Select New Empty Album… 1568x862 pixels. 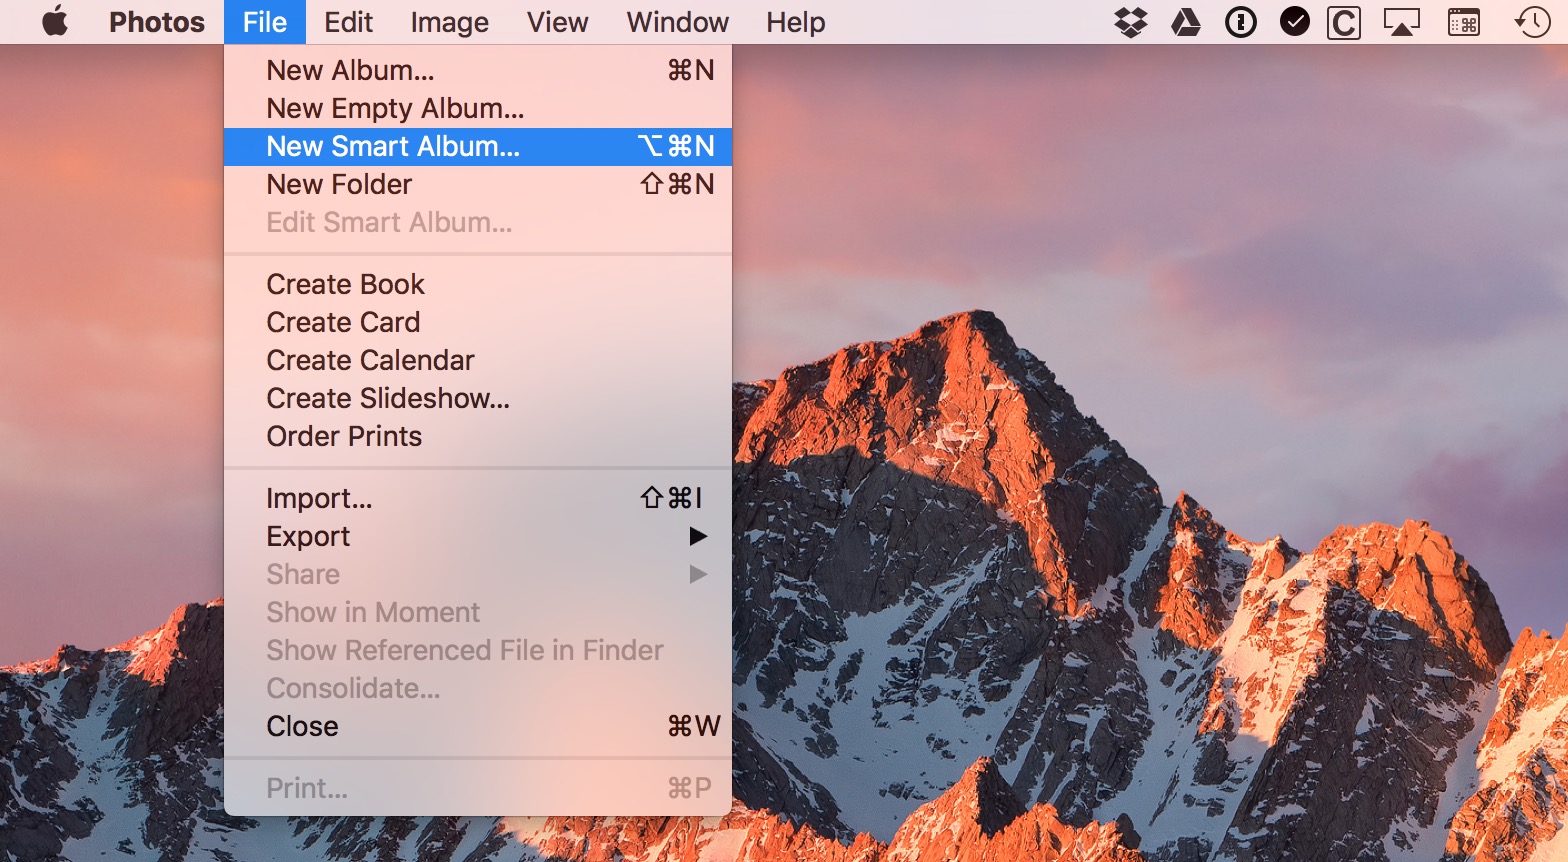pyautogui.click(x=478, y=109)
